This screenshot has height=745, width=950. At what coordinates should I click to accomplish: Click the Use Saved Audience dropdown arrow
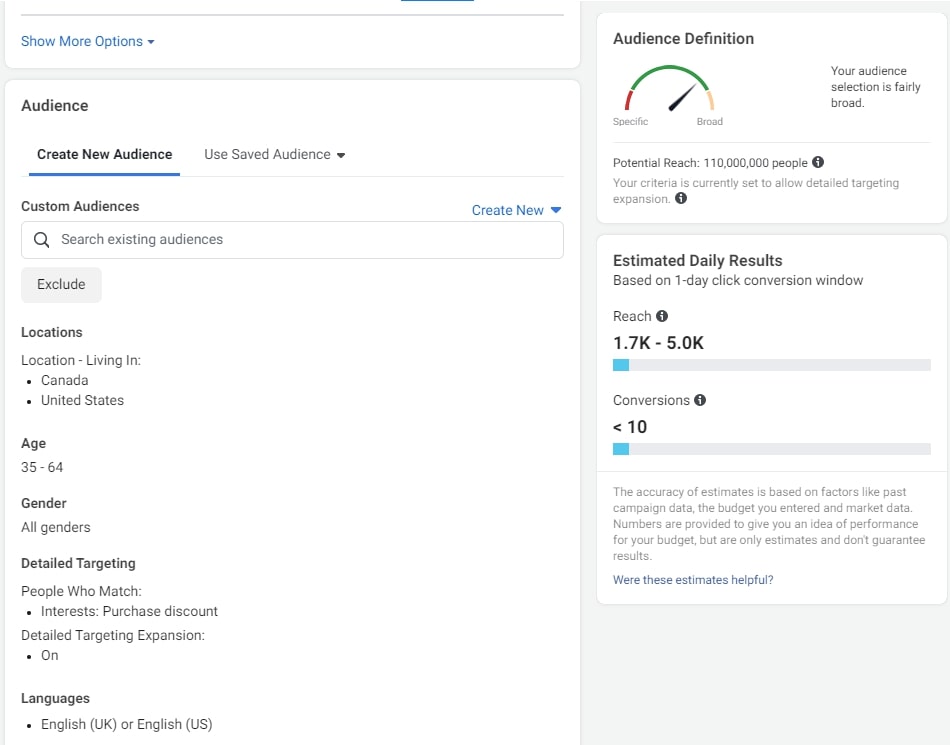[x=341, y=155]
